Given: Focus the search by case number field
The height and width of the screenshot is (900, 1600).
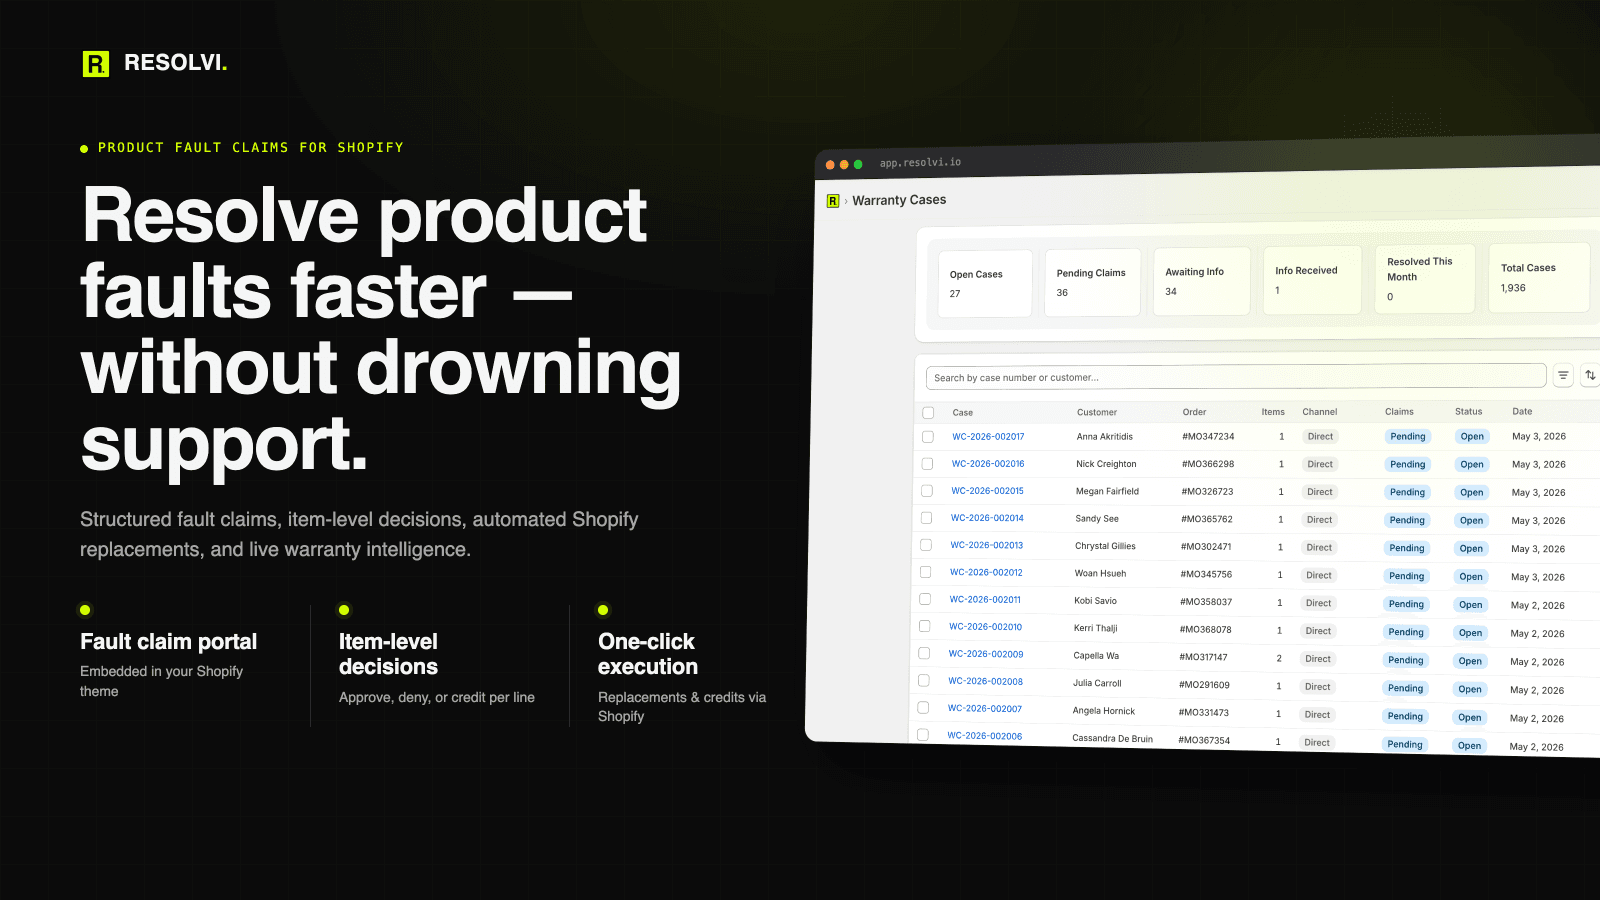Looking at the screenshot, I should (1236, 377).
